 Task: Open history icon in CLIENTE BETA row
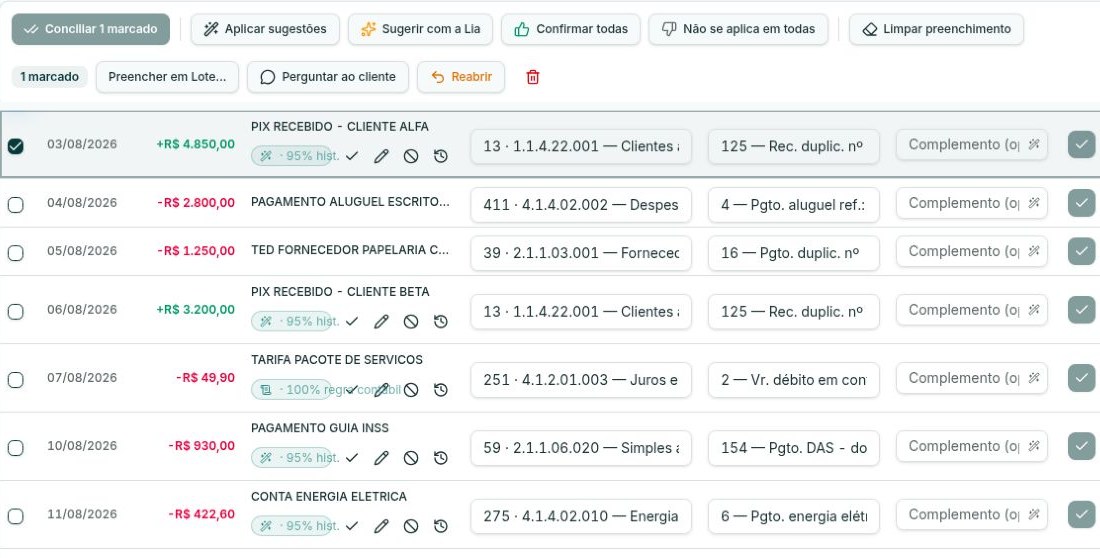click(x=441, y=321)
